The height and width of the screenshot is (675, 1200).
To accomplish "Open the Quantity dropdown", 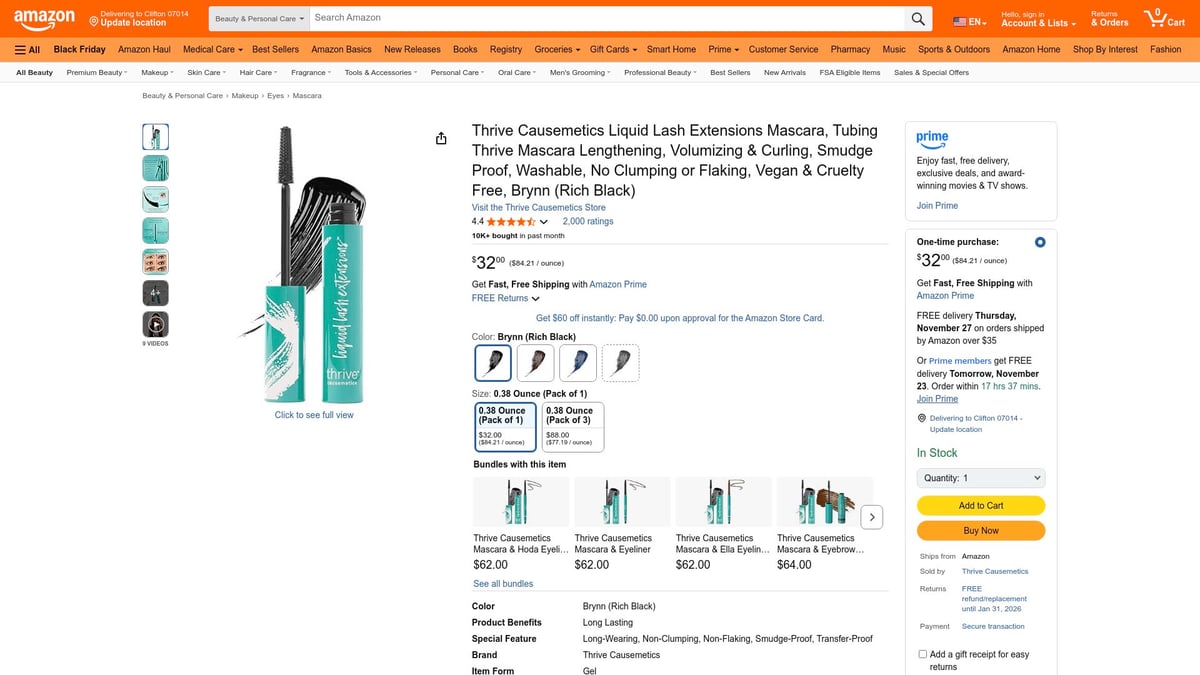I will point(980,477).
